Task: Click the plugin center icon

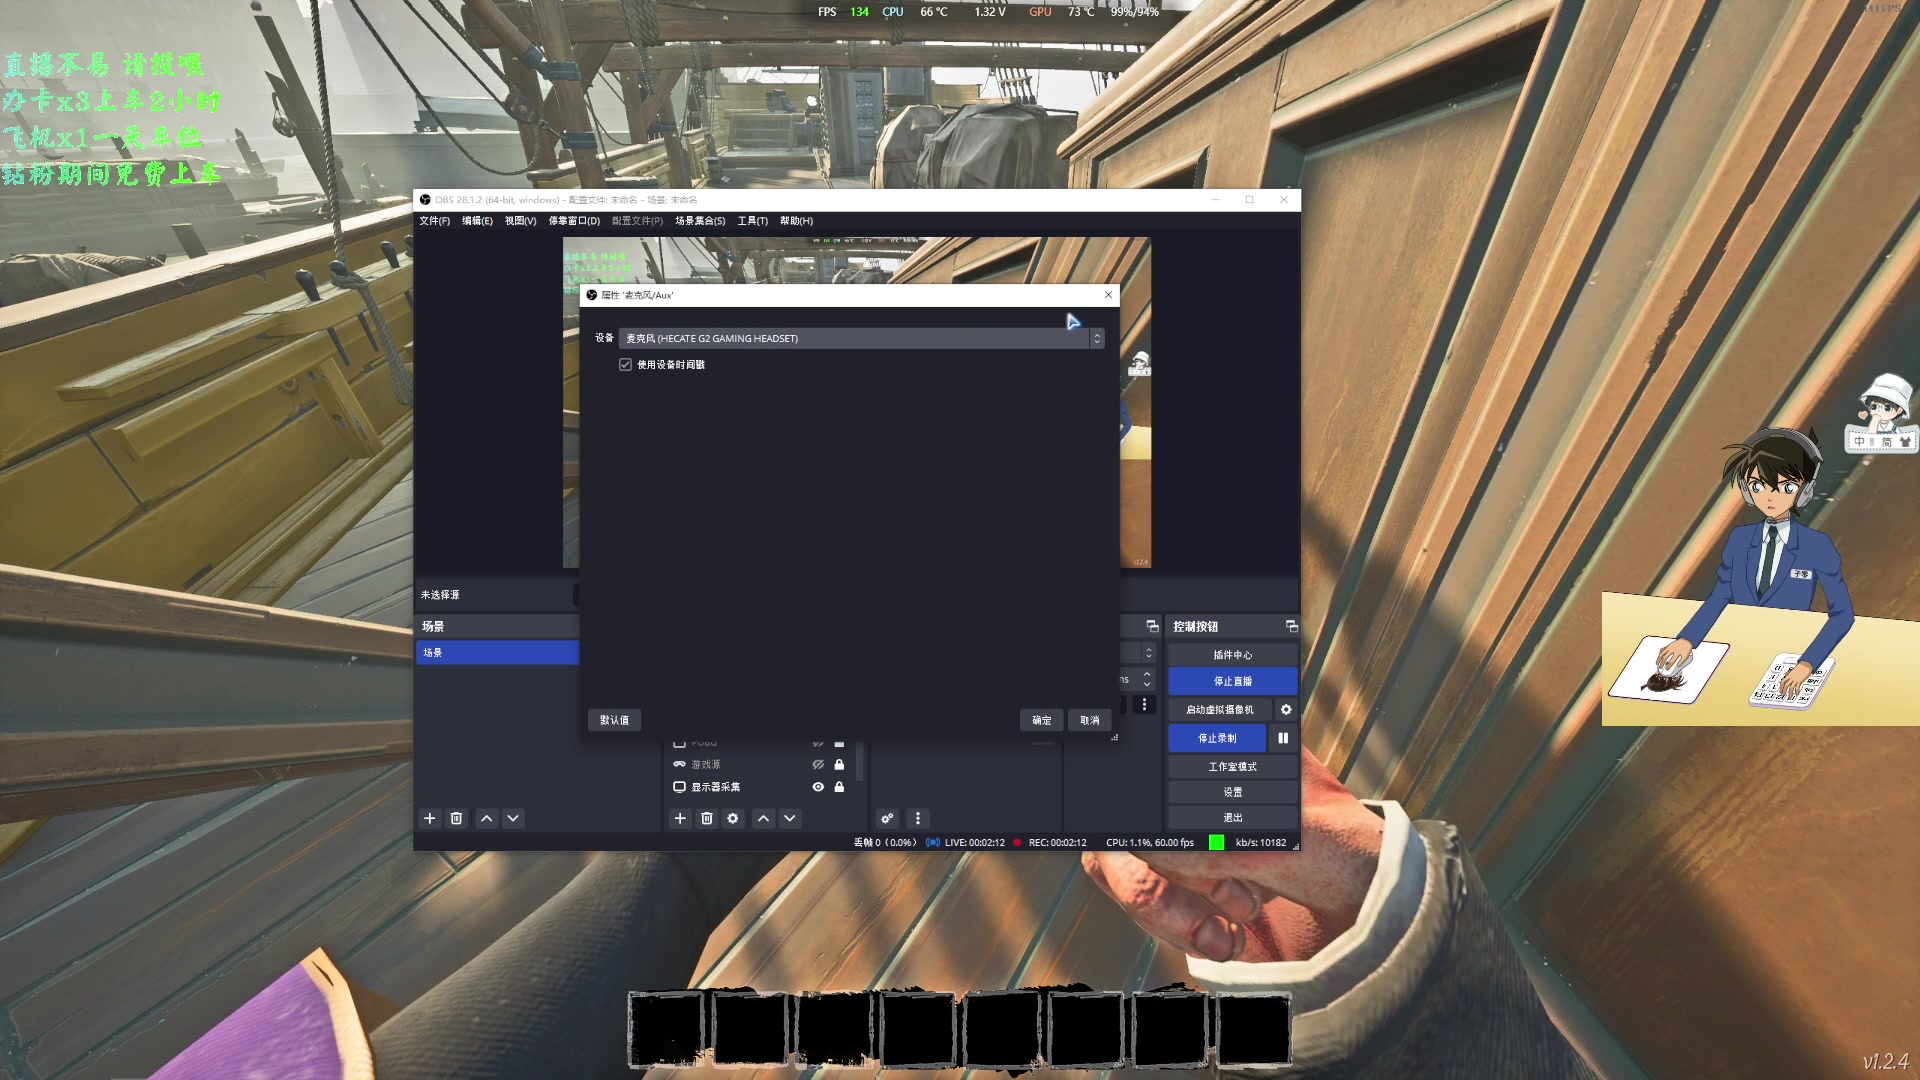Action: (x=1232, y=654)
